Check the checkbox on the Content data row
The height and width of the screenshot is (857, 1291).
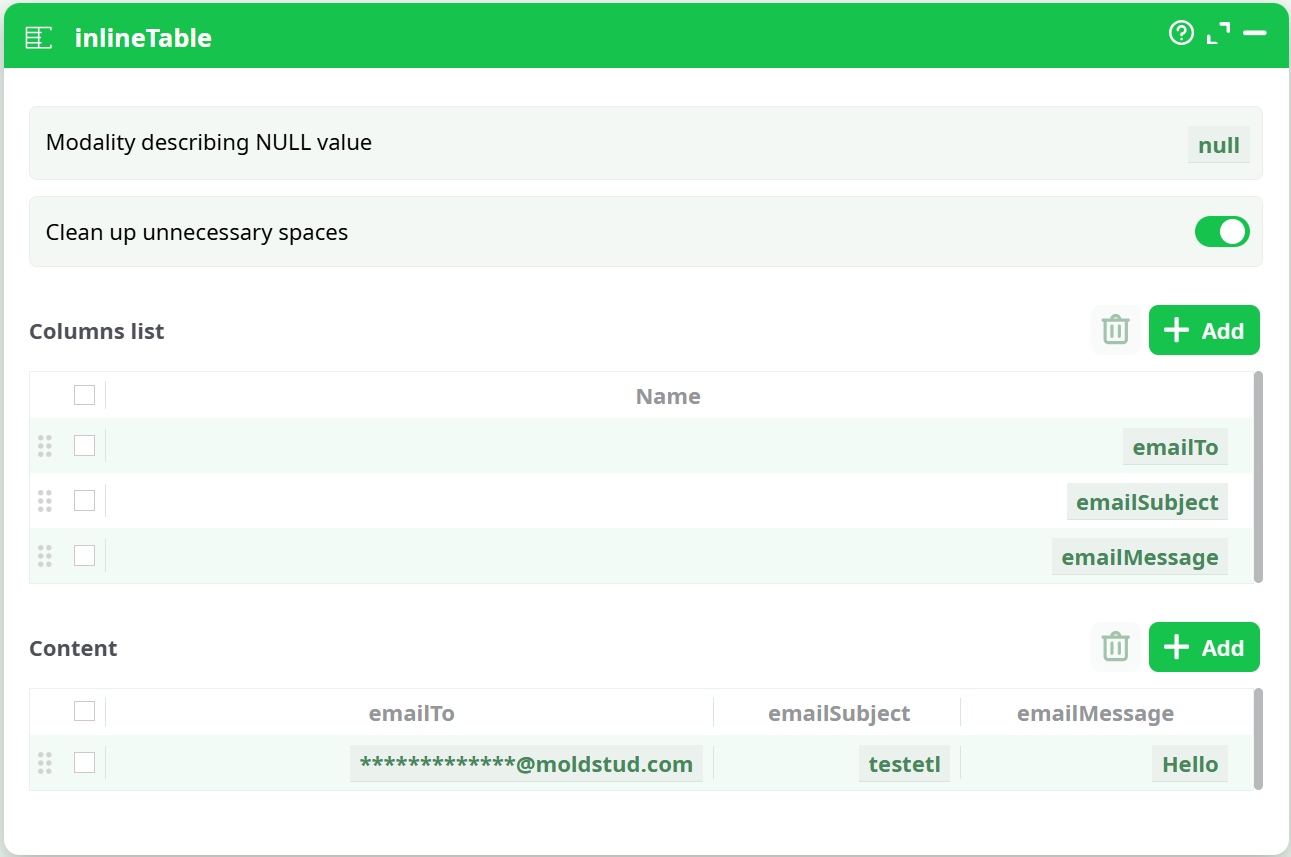pyautogui.click(x=84, y=762)
